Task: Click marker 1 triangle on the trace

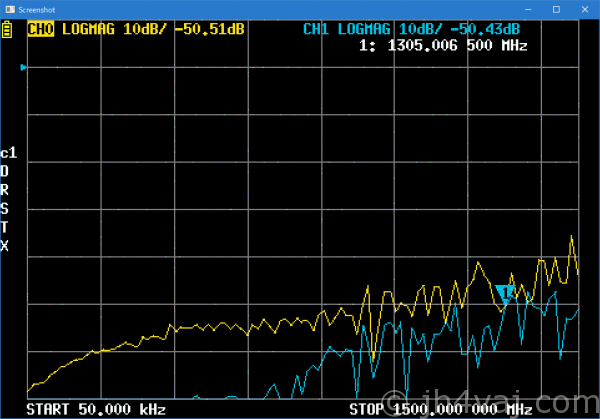Action: 506,292
